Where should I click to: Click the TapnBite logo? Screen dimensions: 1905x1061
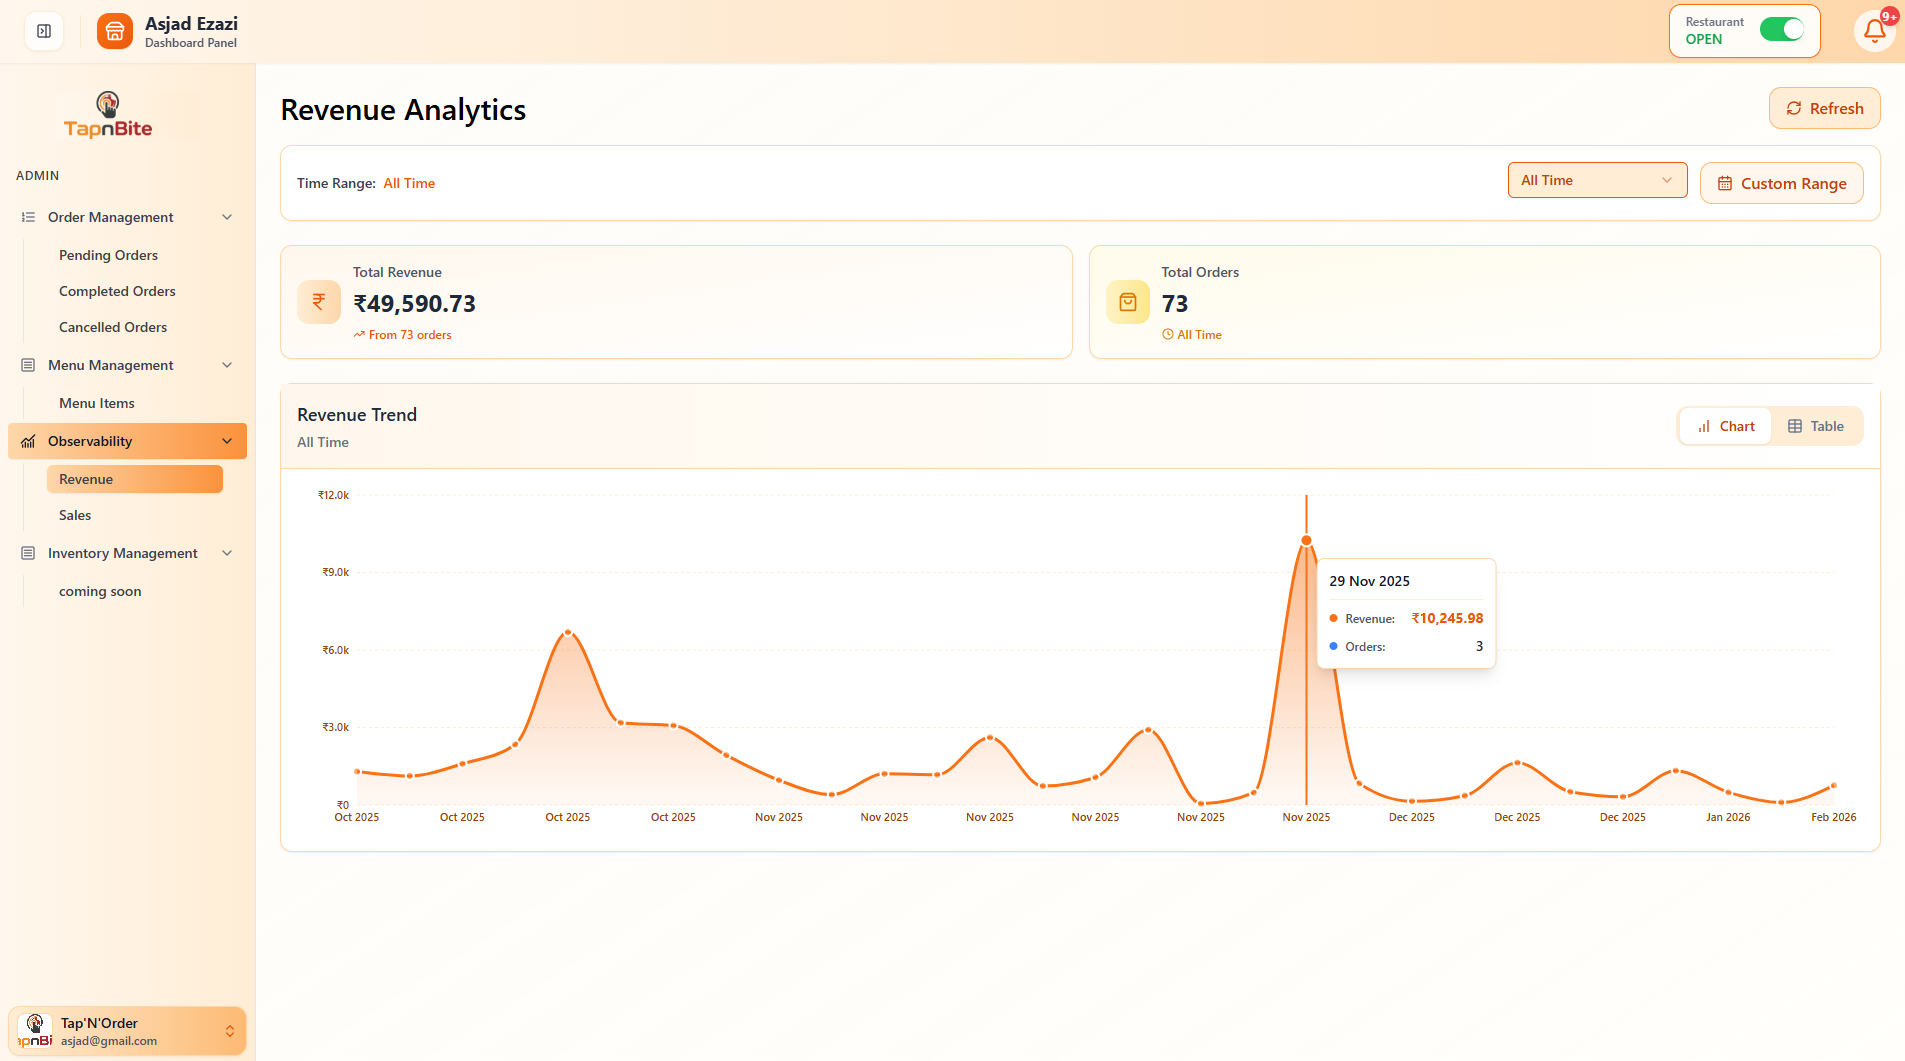[x=107, y=113]
